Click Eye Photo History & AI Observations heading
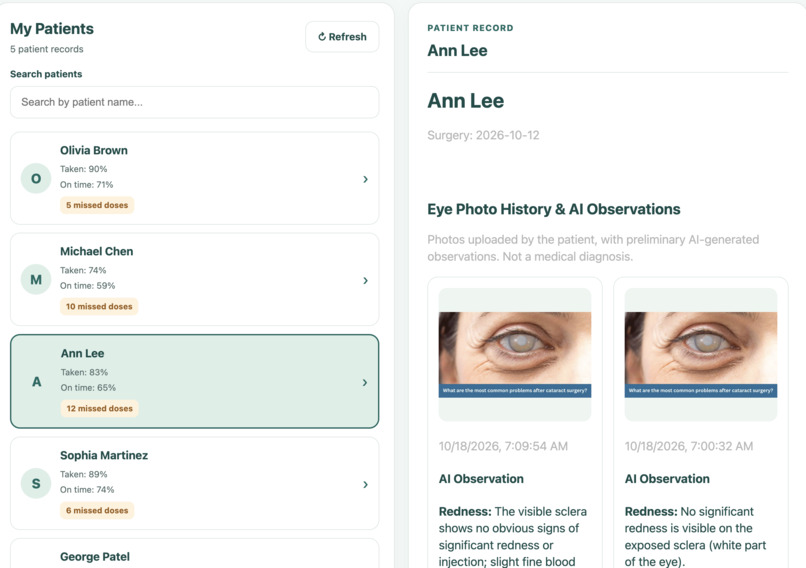The image size is (806, 568). point(554,209)
